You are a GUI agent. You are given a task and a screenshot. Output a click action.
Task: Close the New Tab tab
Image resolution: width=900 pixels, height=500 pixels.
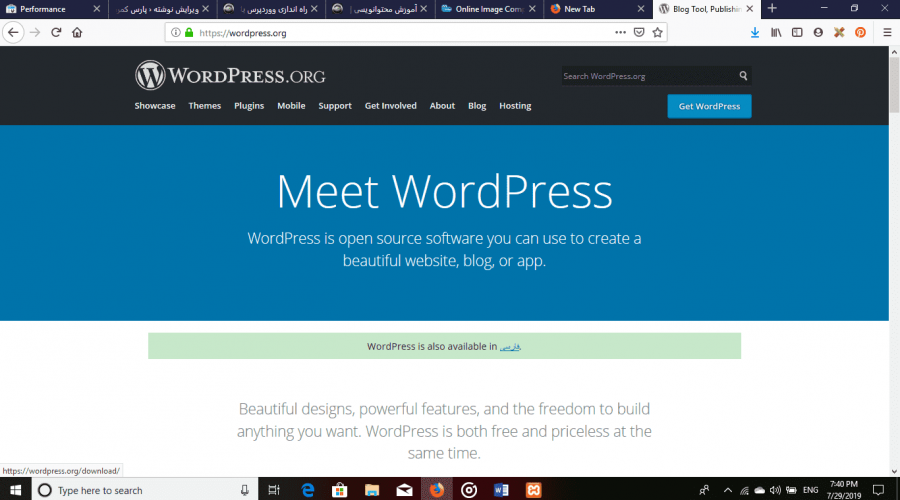click(x=641, y=9)
